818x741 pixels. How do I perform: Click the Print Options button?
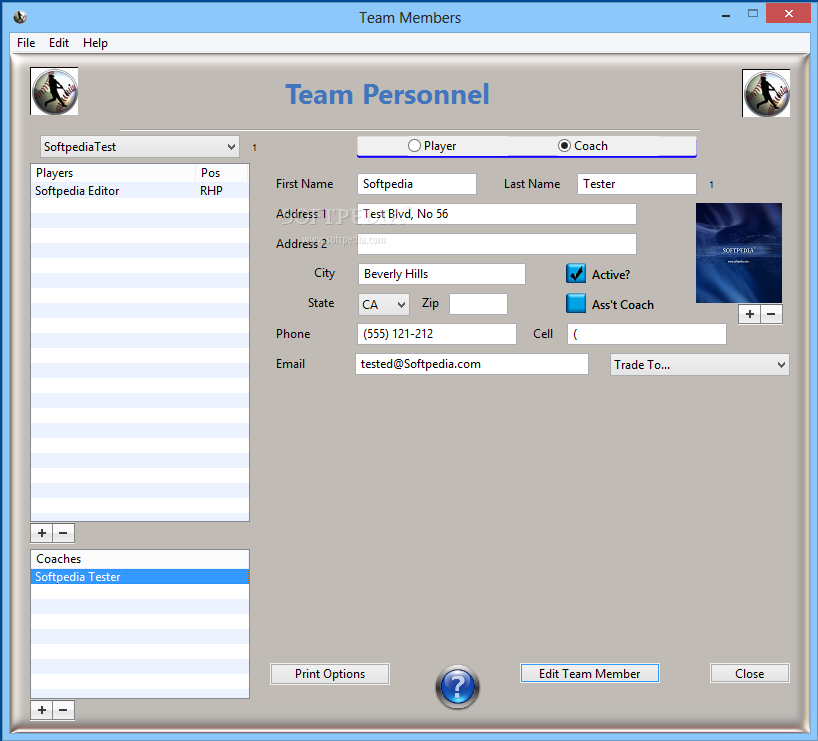330,674
